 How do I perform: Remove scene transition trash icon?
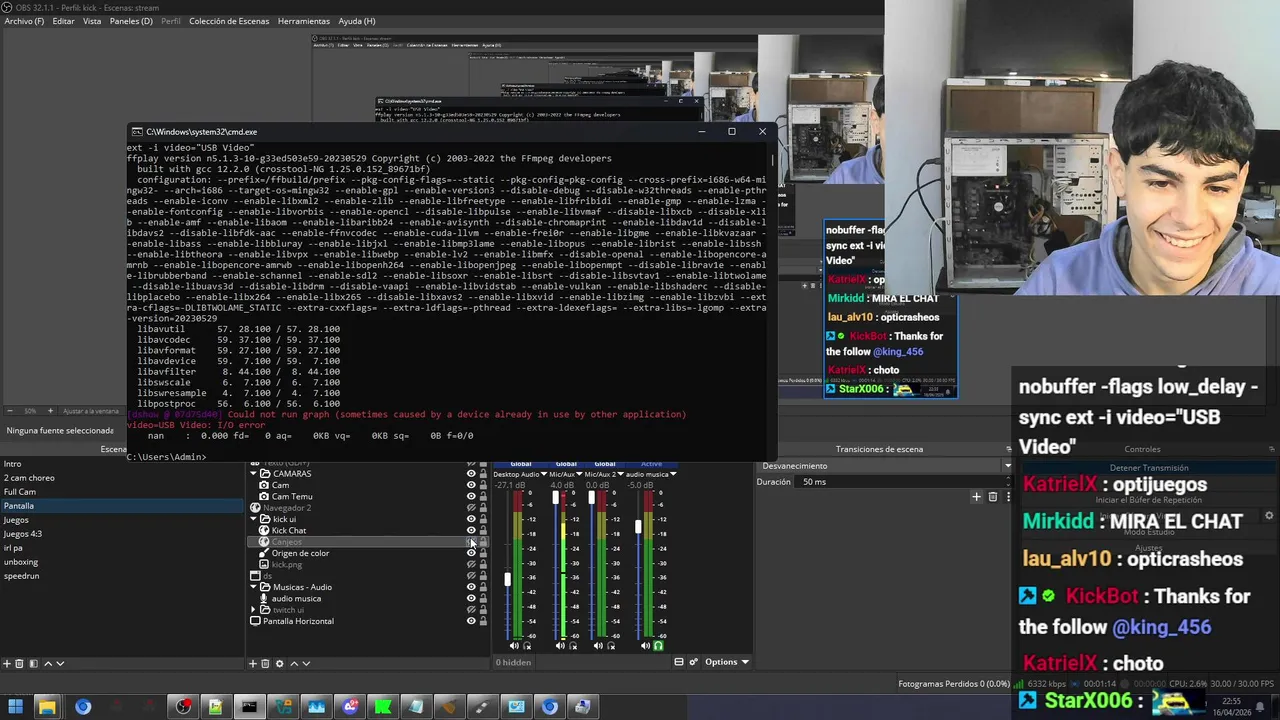pyautogui.click(x=993, y=497)
